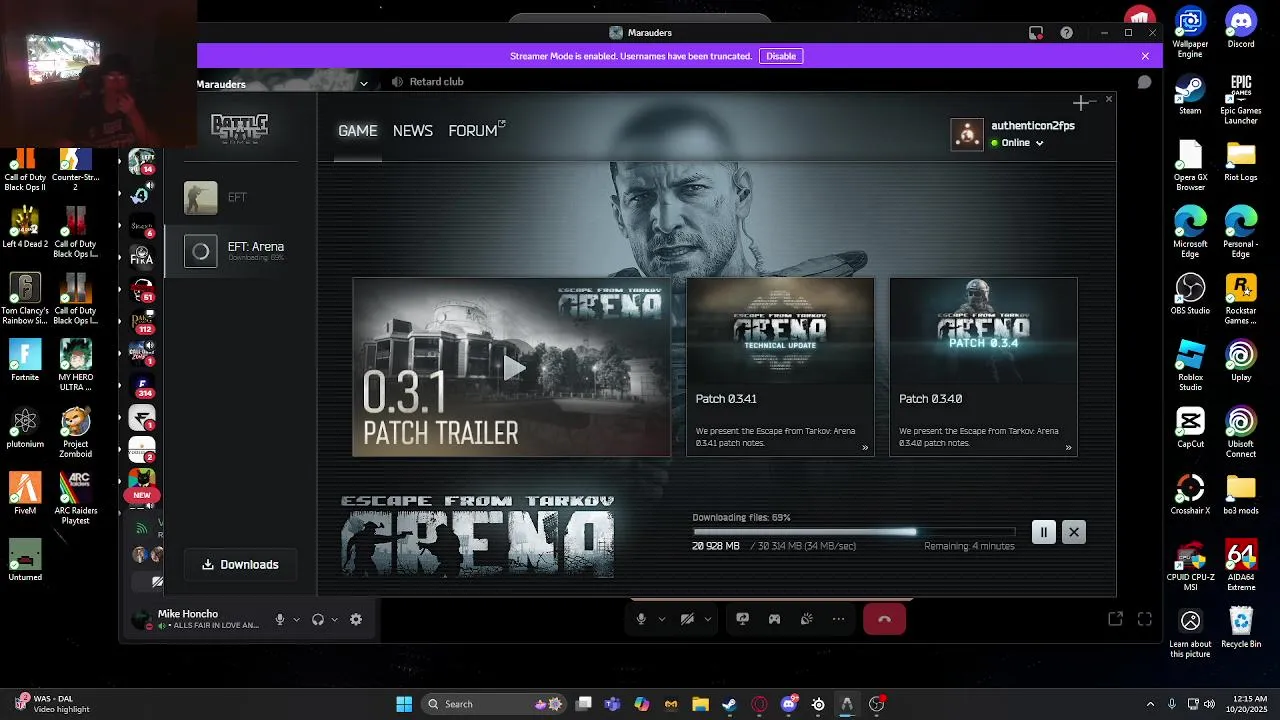This screenshot has width=1280, height=720.
Task: Open the Downloads section in launcher
Action: [240, 564]
